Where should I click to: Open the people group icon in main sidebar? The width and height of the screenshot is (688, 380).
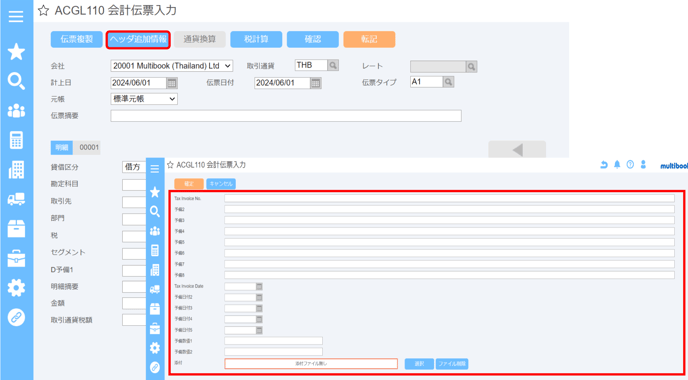pyautogui.click(x=16, y=111)
